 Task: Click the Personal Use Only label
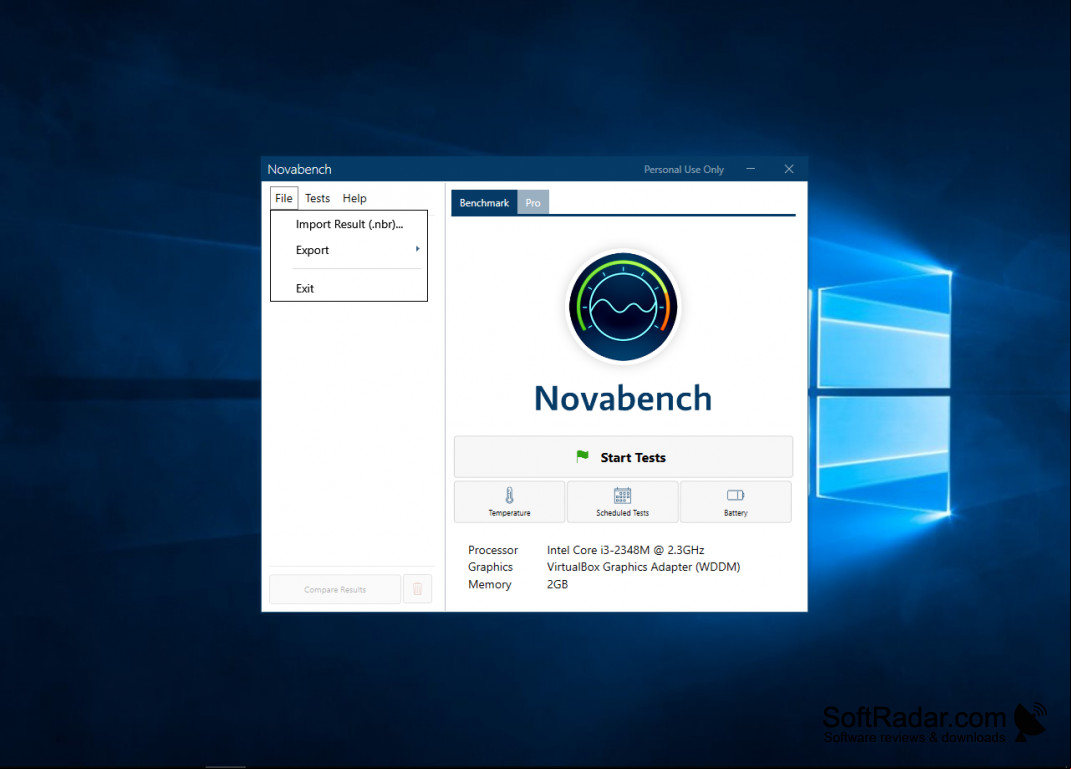pos(684,169)
